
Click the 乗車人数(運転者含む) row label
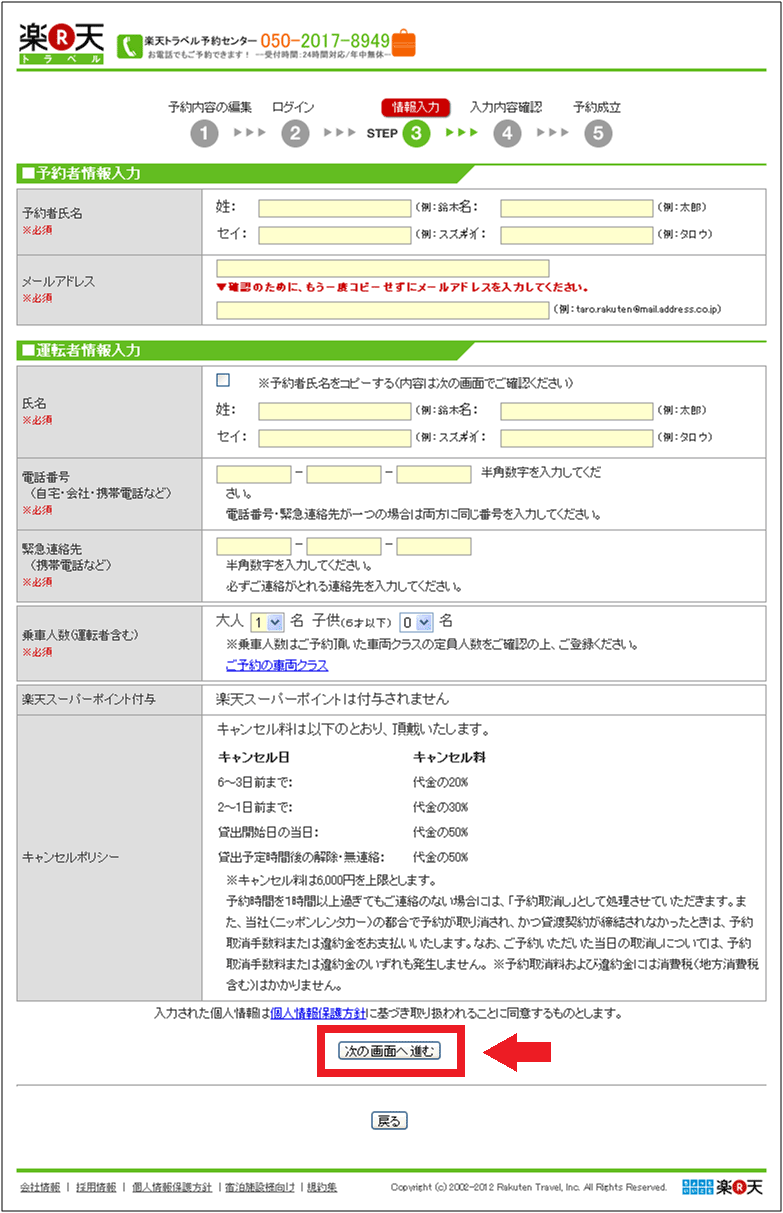80,635
